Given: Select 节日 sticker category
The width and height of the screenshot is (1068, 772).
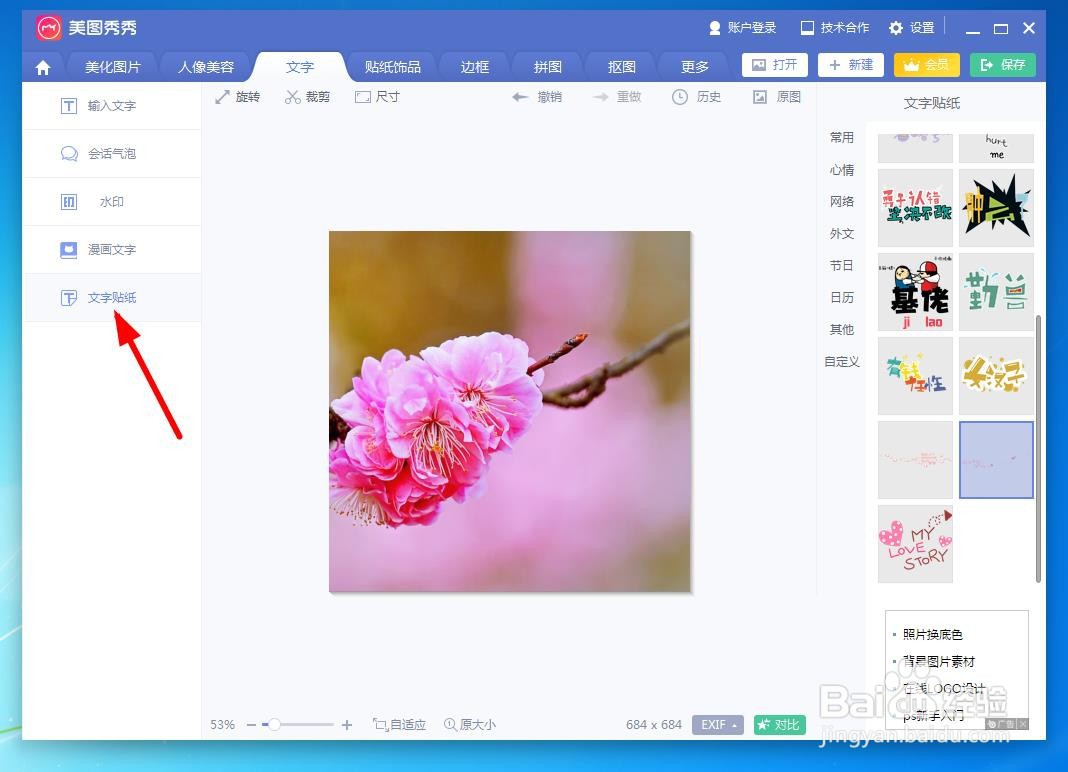Looking at the screenshot, I should point(842,266).
